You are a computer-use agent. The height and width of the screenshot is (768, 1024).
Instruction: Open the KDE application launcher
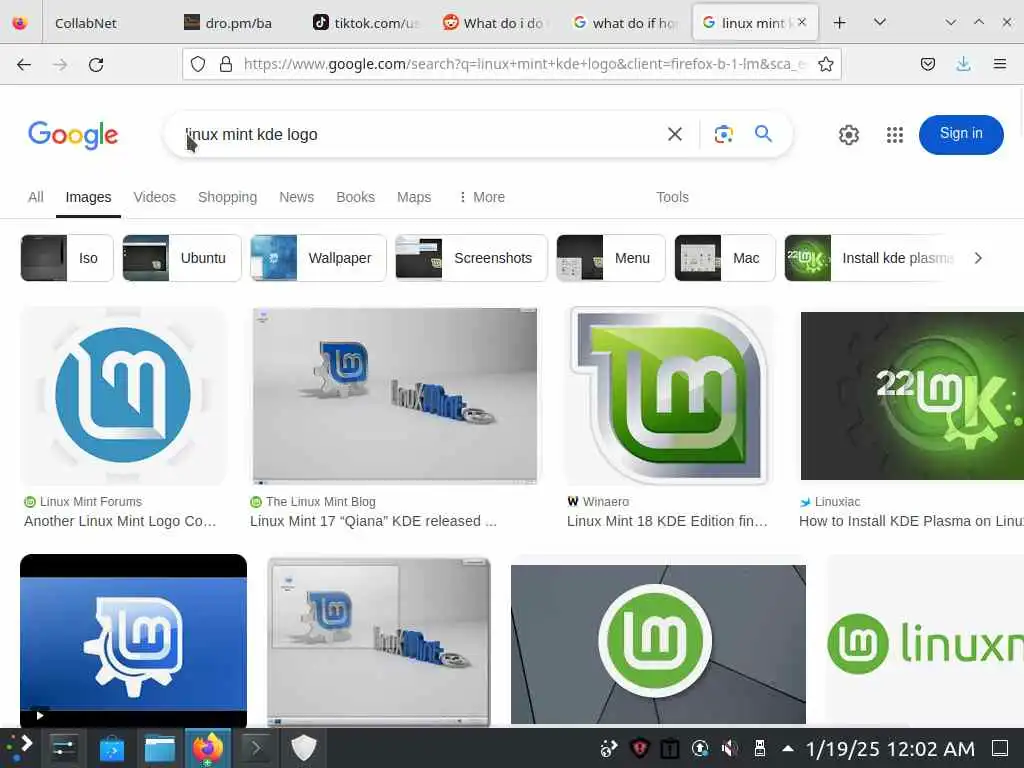coord(20,748)
